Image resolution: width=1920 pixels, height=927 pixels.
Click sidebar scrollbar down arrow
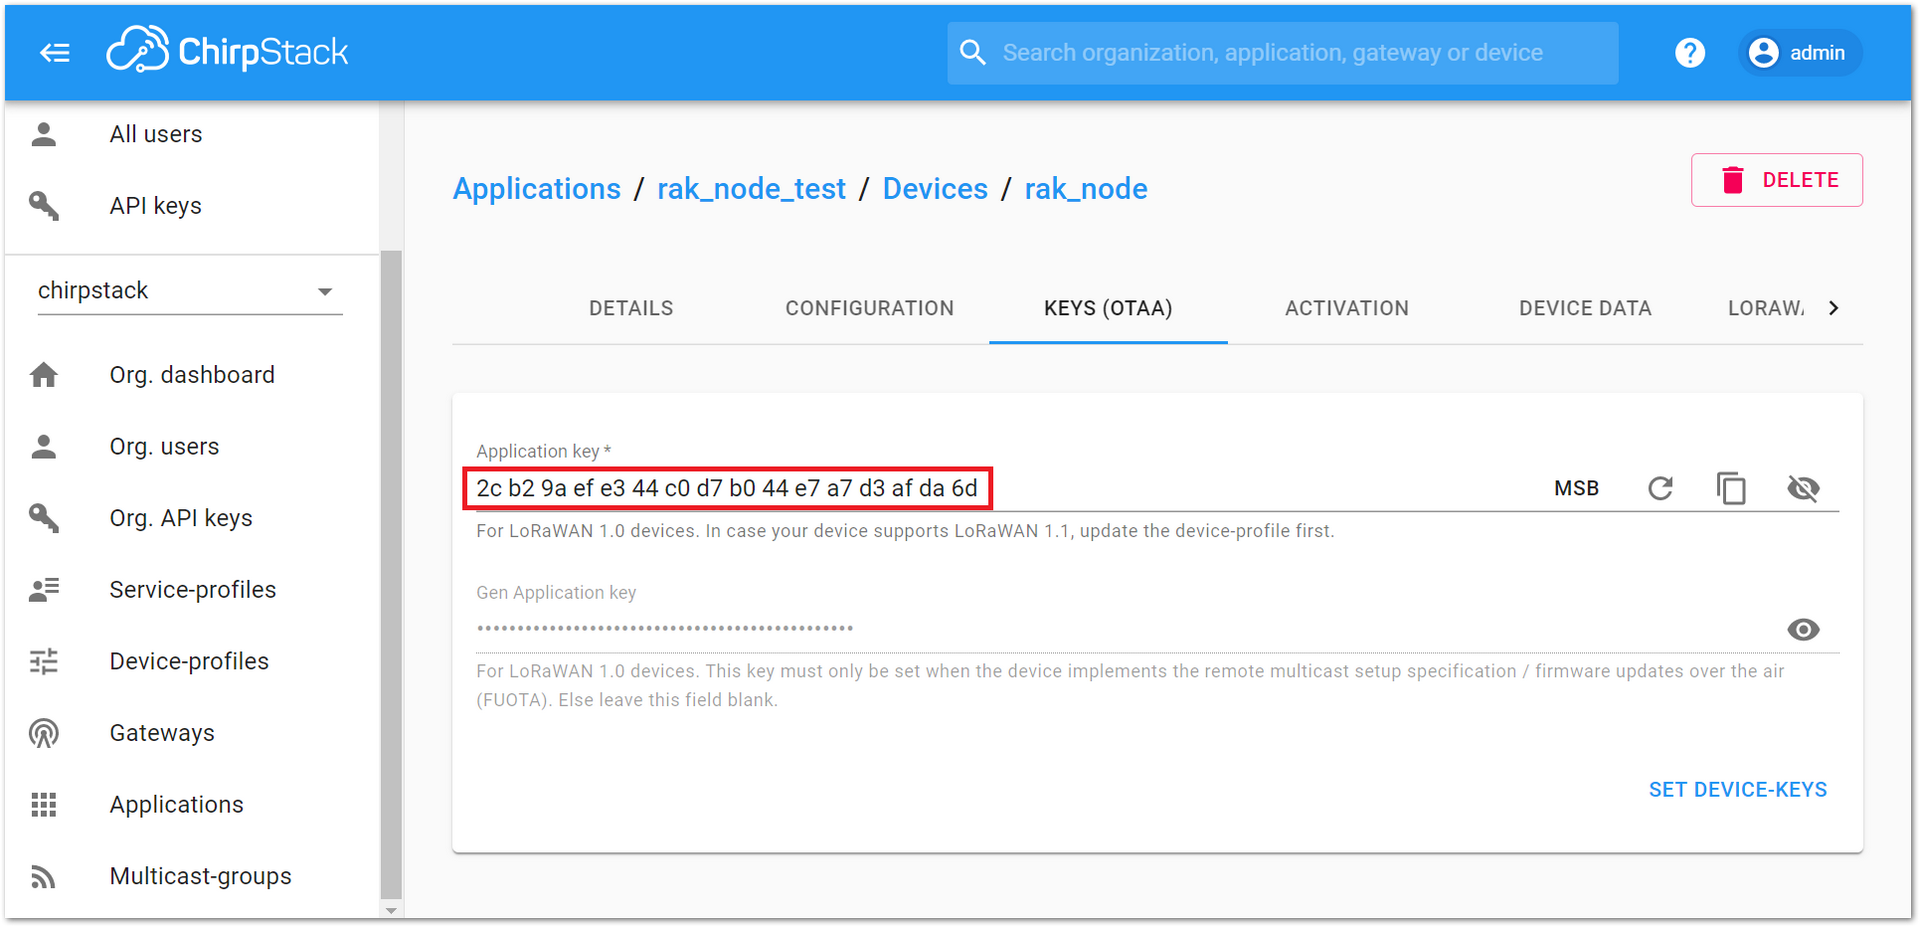click(391, 911)
